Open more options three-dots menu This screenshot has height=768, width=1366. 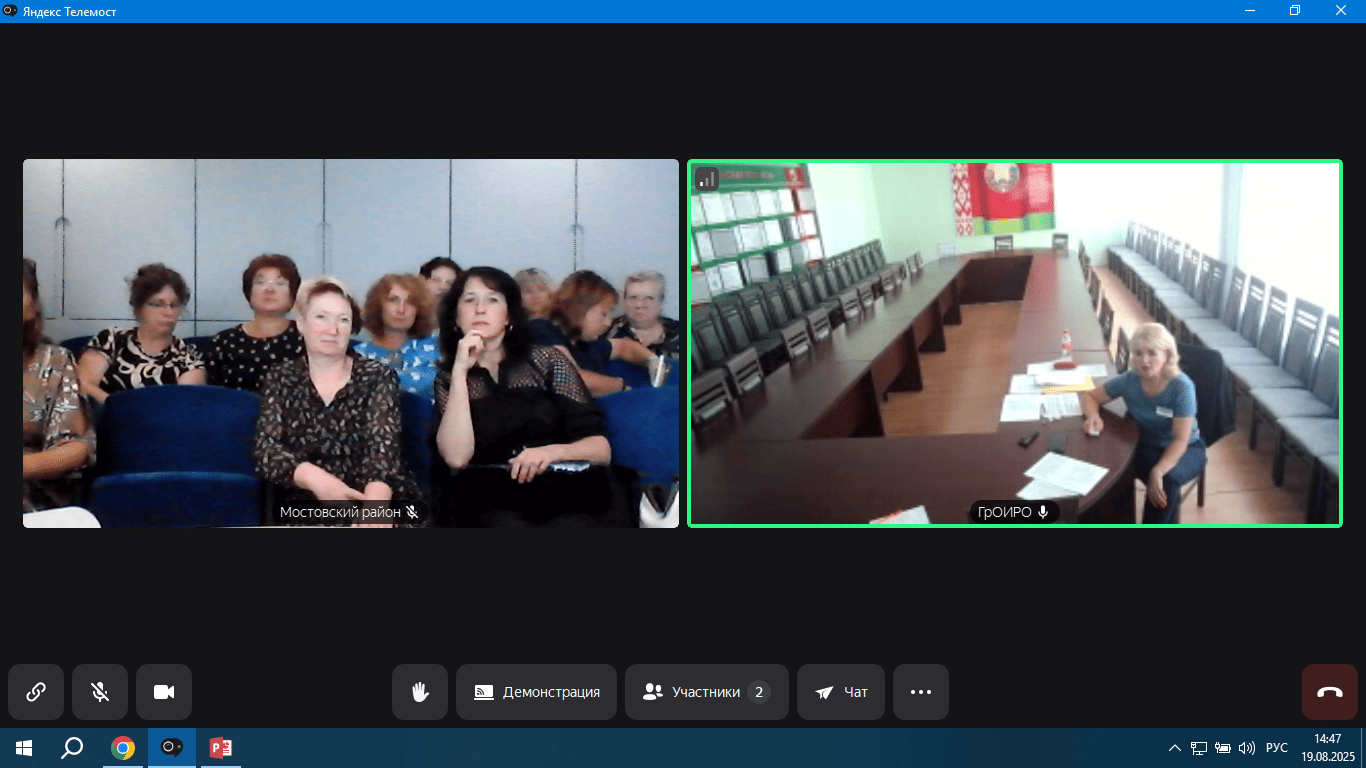click(x=921, y=692)
